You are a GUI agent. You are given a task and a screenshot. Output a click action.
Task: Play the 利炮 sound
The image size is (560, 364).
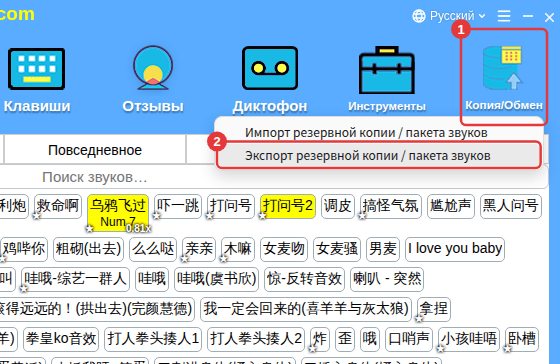coord(14,206)
